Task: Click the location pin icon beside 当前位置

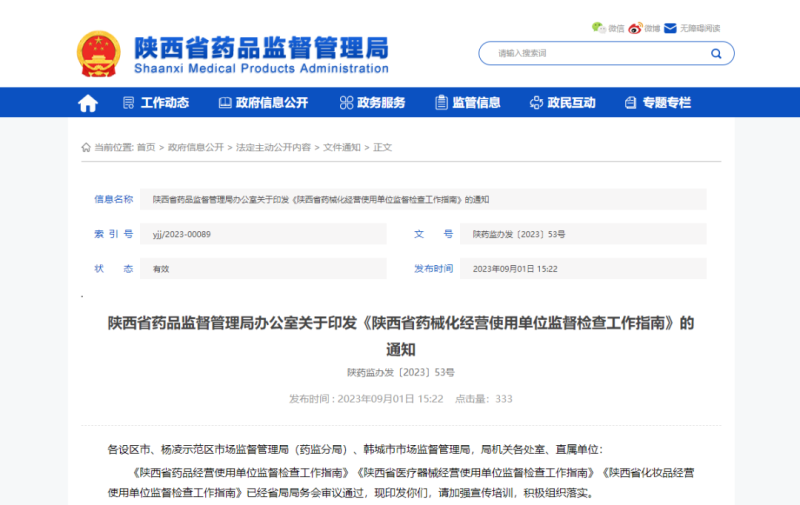Action: click(x=86, y=147)
